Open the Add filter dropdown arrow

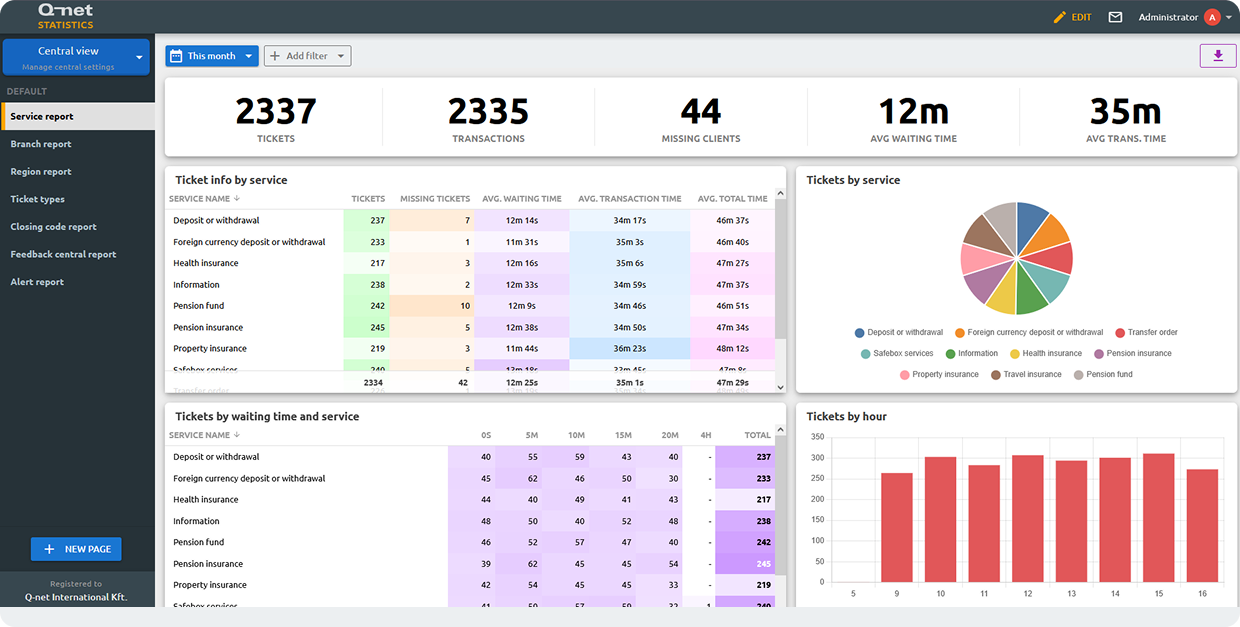click(x=340, y=56)
